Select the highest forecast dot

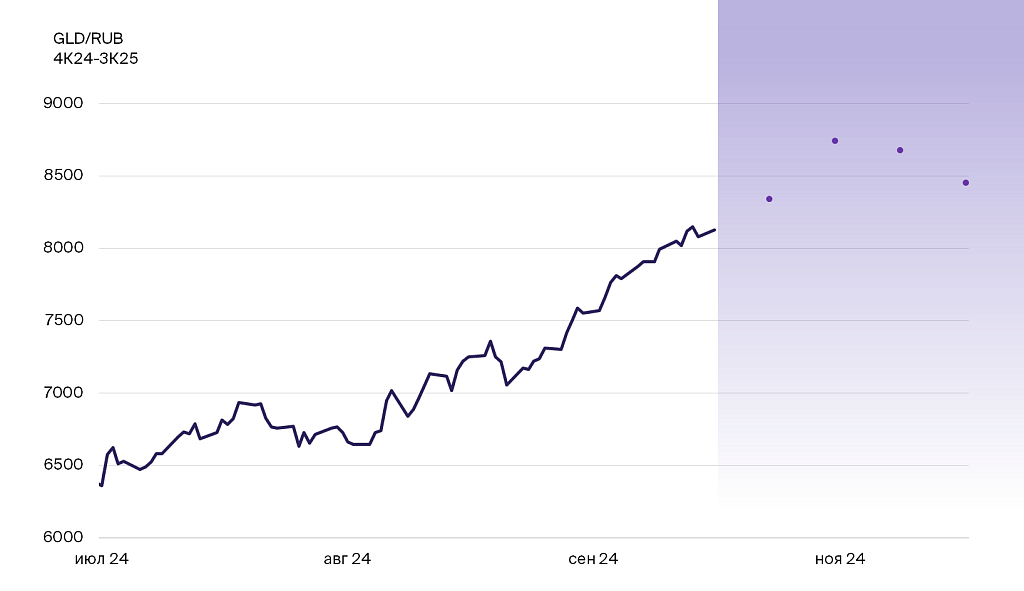(835, 141)
